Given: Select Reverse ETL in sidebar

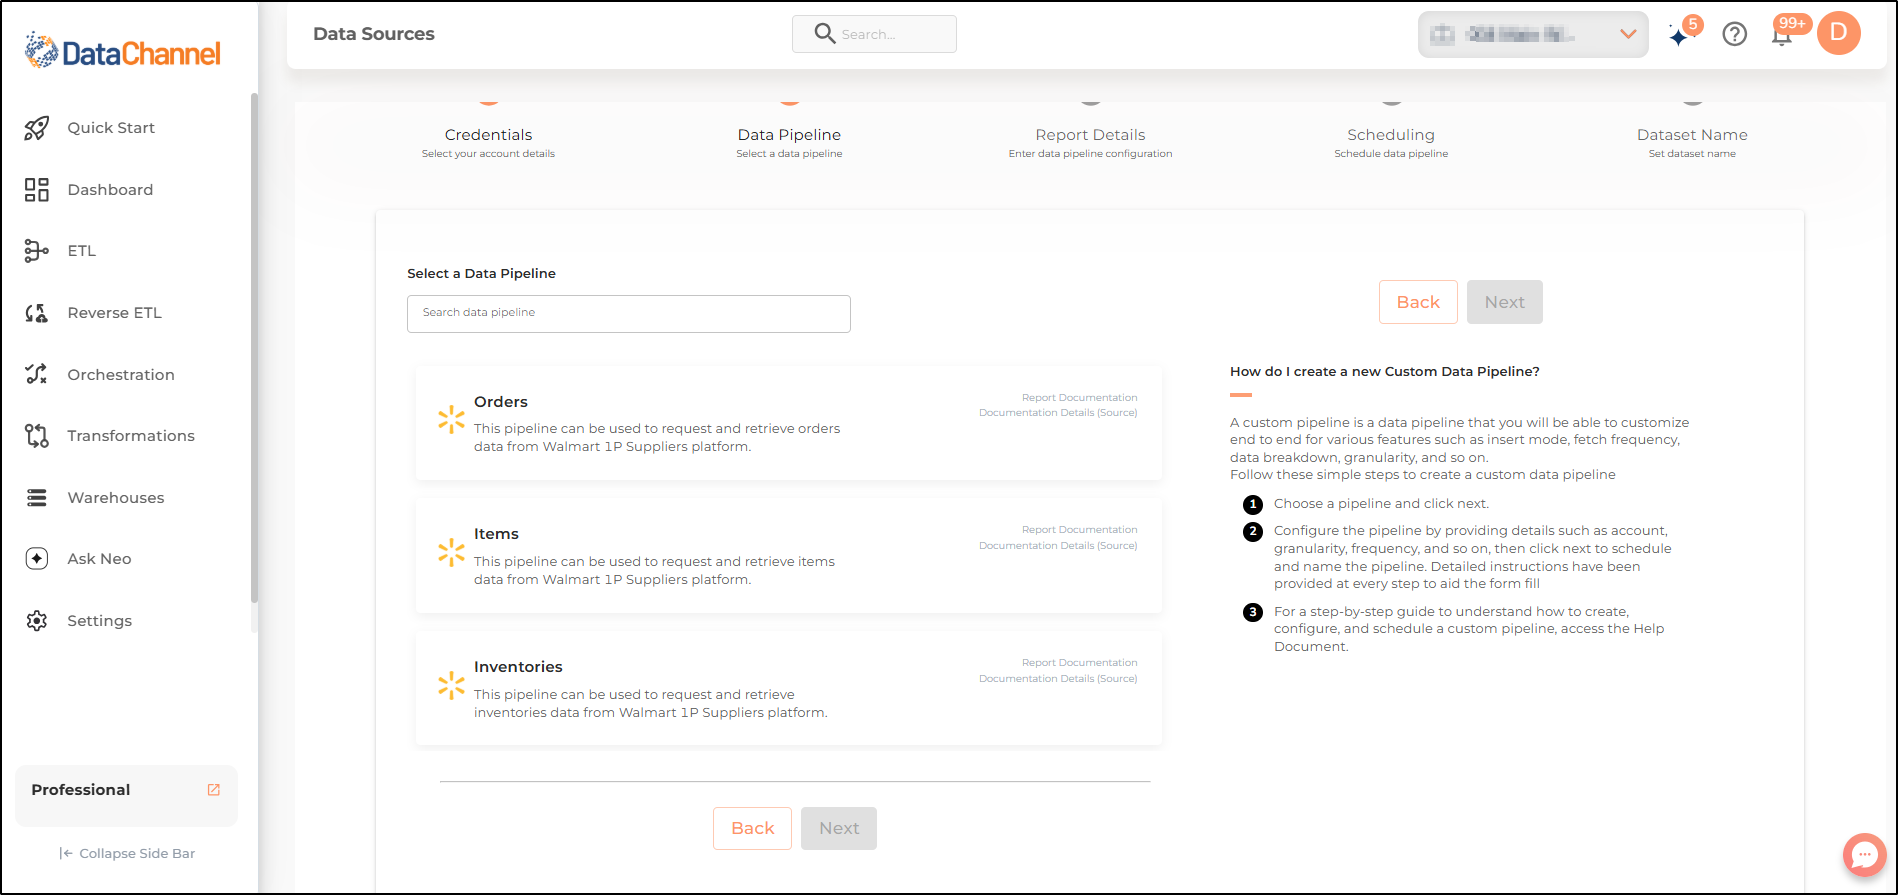Looking at the screenshot, I should click(114, 313).
